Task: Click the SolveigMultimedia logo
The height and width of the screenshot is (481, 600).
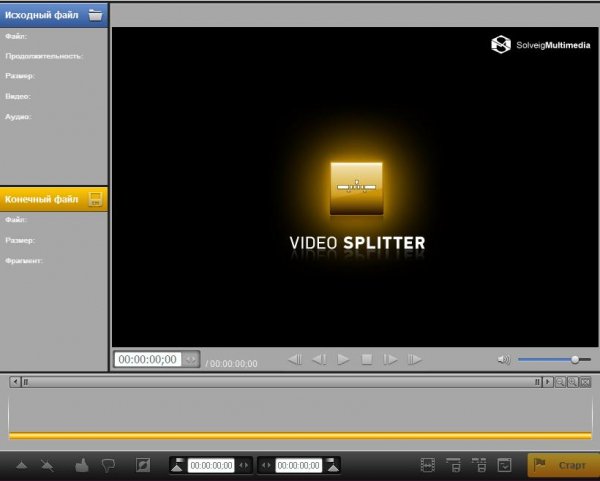Action: (541, 45)
